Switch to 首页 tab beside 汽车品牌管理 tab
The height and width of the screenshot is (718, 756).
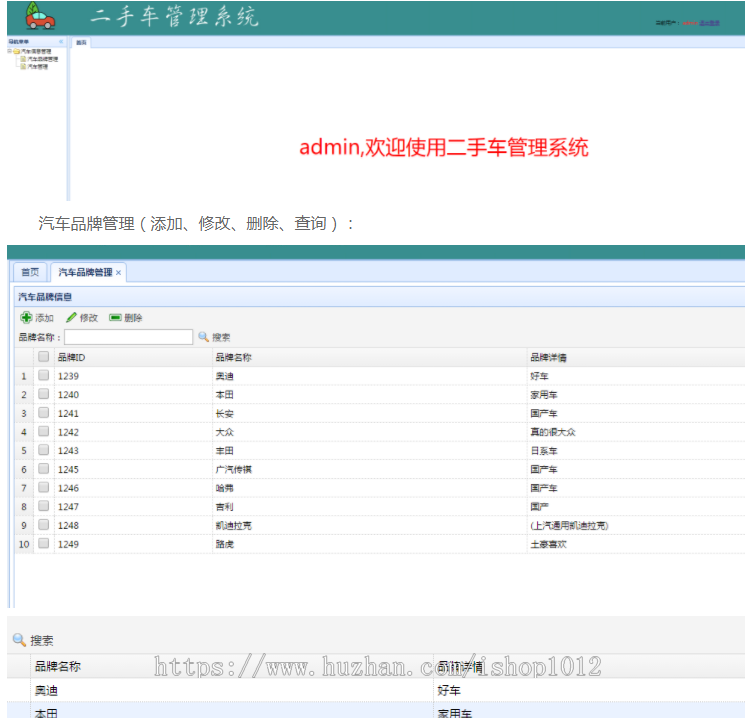pos(30,272)
